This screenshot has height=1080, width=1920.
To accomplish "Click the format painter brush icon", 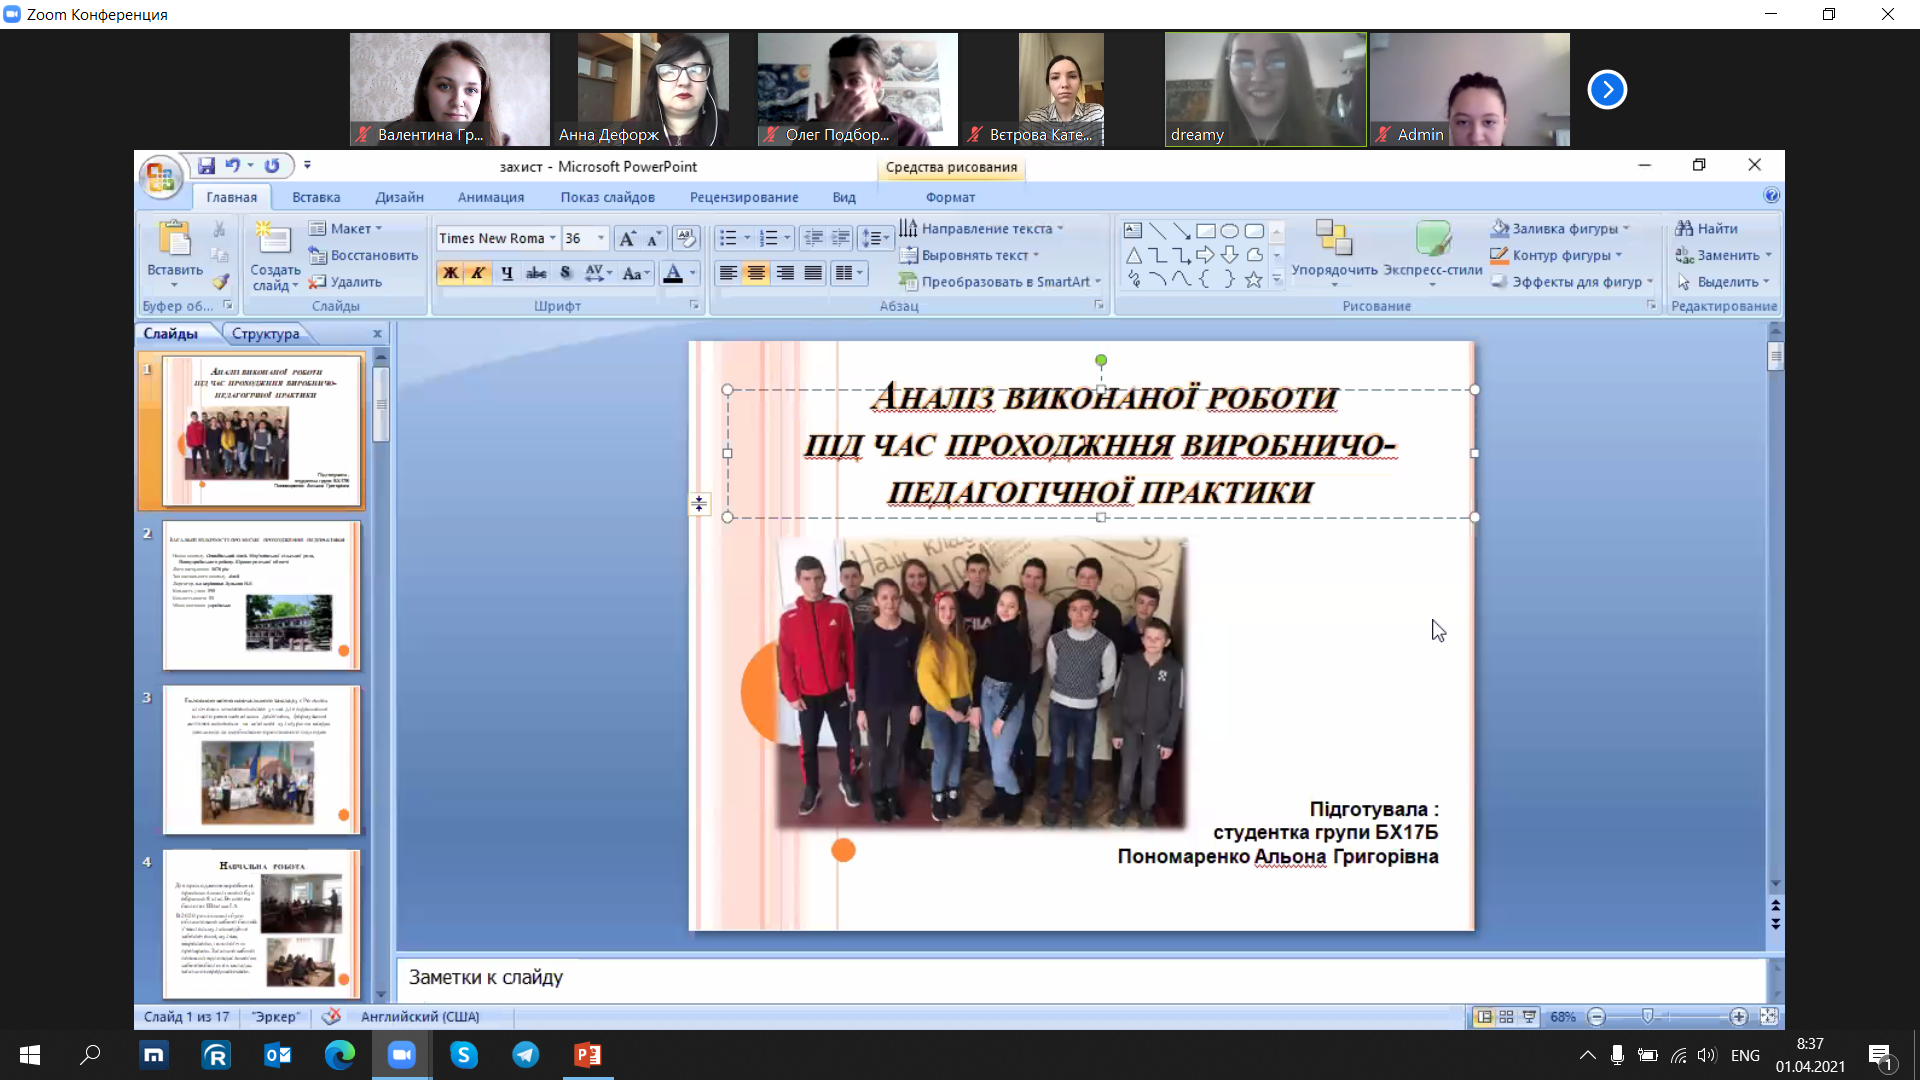I will click(x=221, y=282).
